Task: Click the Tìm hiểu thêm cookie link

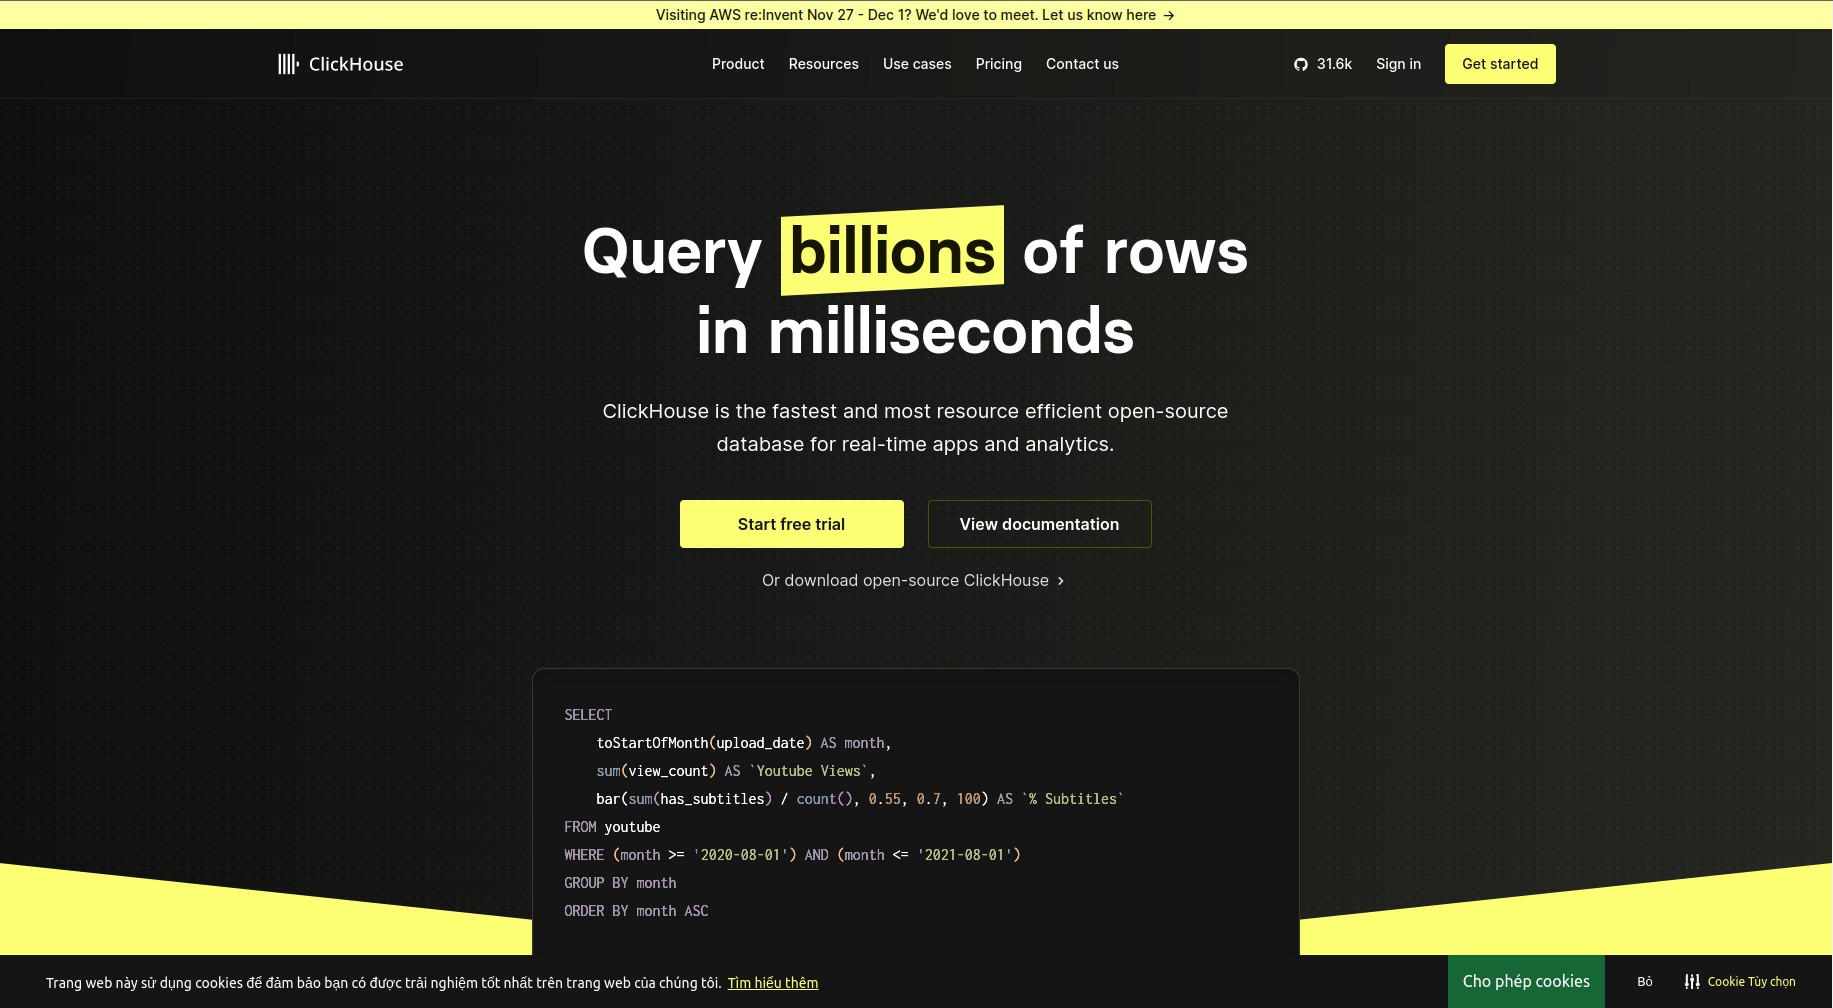Action: (x=773, y=983)
